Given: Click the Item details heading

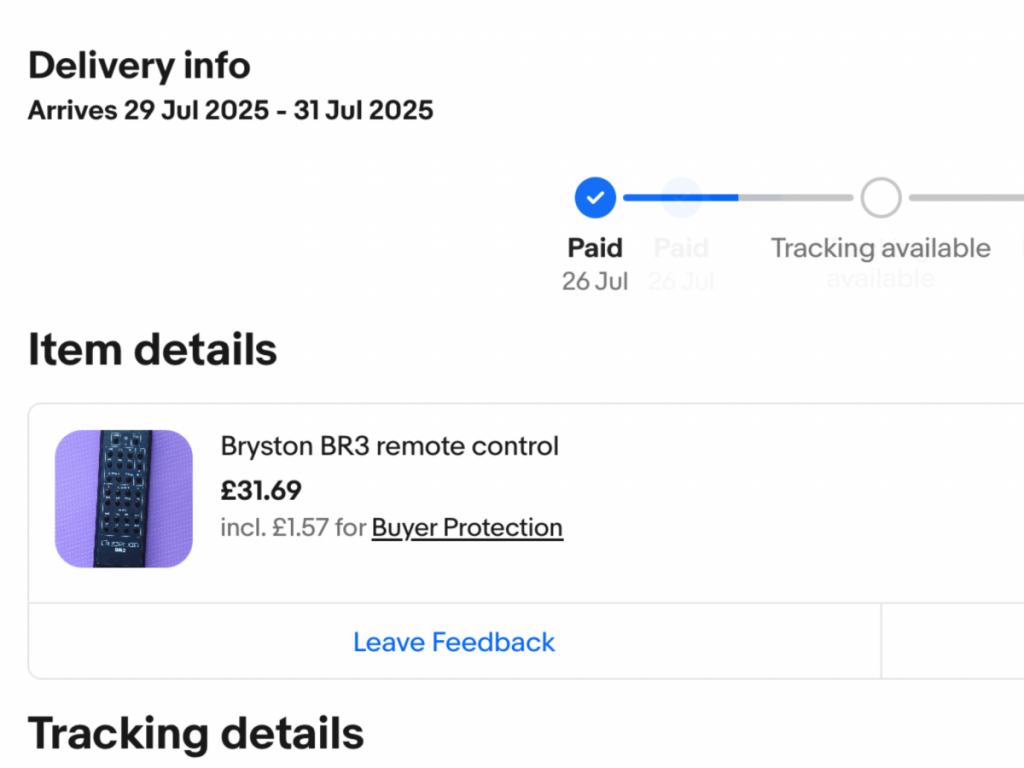Looking at the screenshot, I should coord(153,349).
